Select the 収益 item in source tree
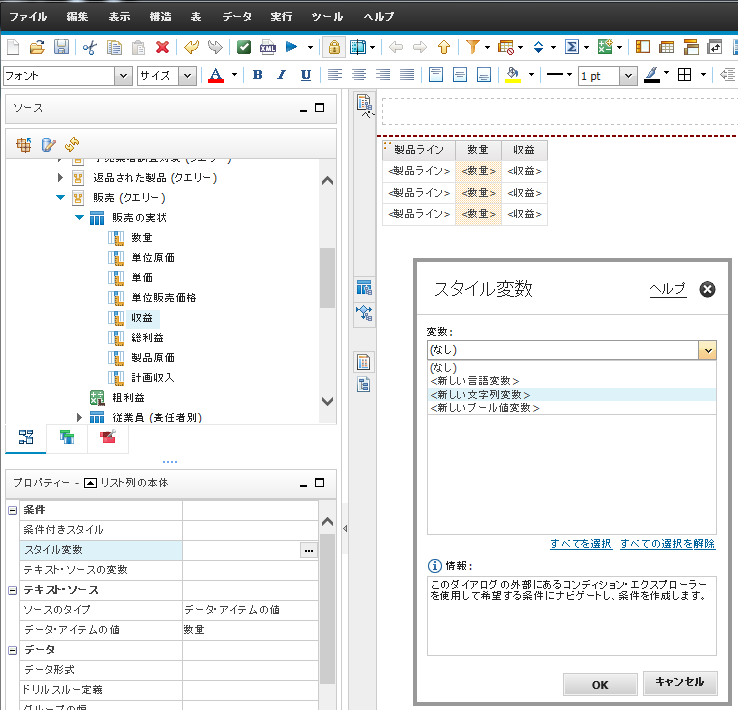The image size is (738, 710). pos(142,318)
